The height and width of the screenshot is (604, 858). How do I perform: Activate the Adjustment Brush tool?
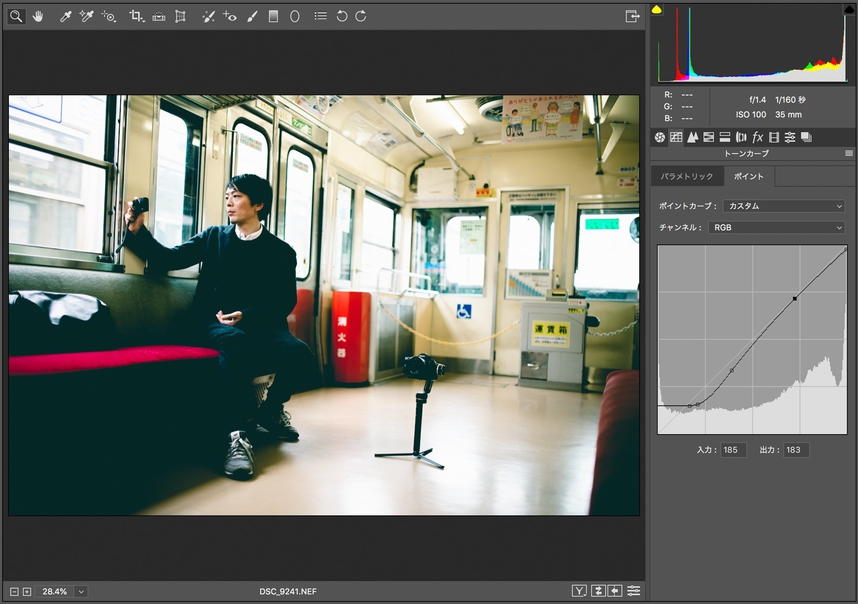[x=252, y=16]
